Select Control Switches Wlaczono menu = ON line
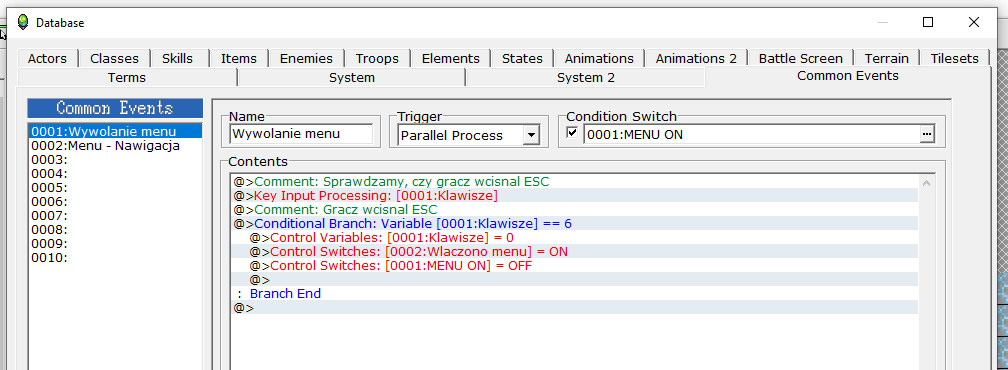 coord(575,251)
